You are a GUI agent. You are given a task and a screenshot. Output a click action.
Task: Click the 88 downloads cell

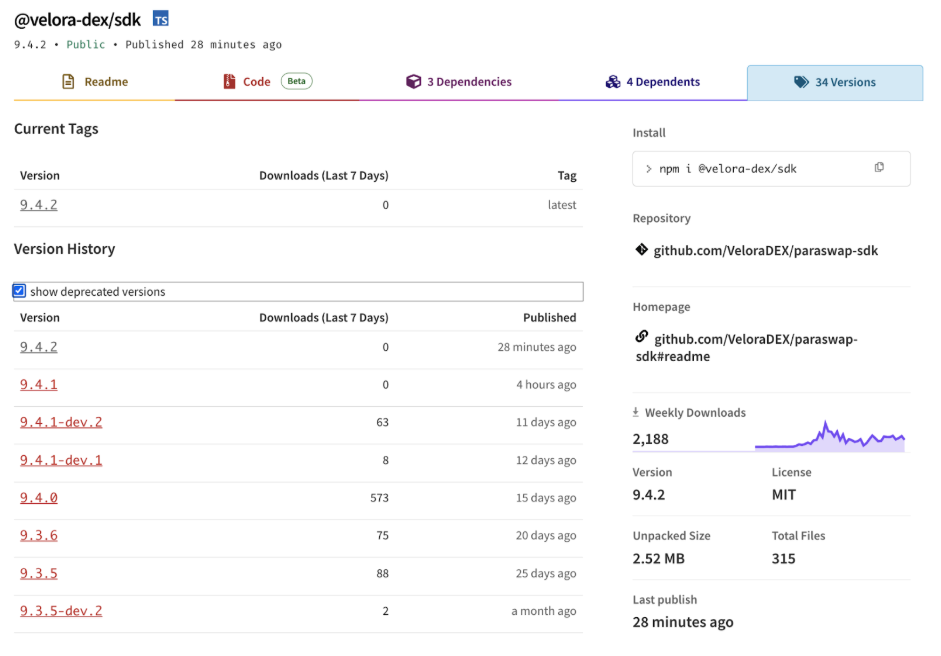tap(382, 573)
